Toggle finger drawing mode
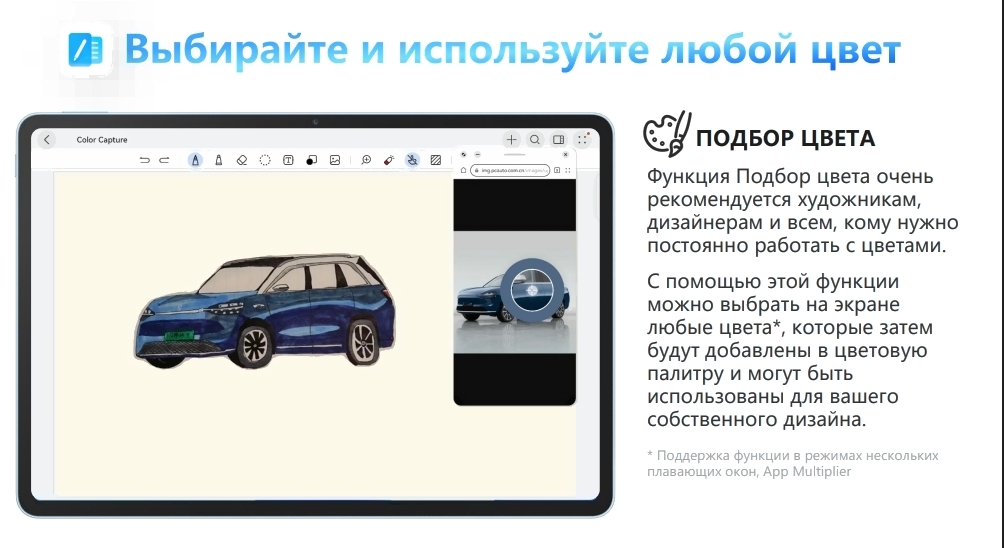 tap(412, 160)
